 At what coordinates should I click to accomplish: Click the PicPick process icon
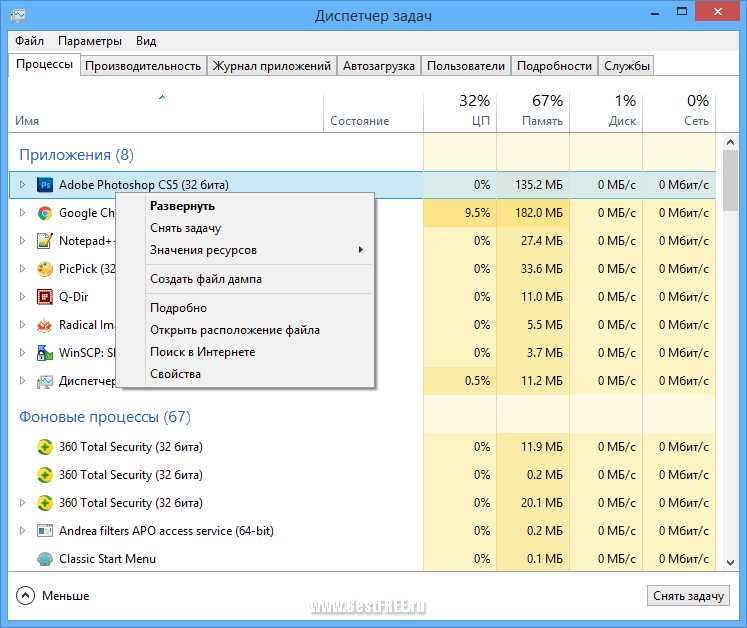tap(45, 269)
